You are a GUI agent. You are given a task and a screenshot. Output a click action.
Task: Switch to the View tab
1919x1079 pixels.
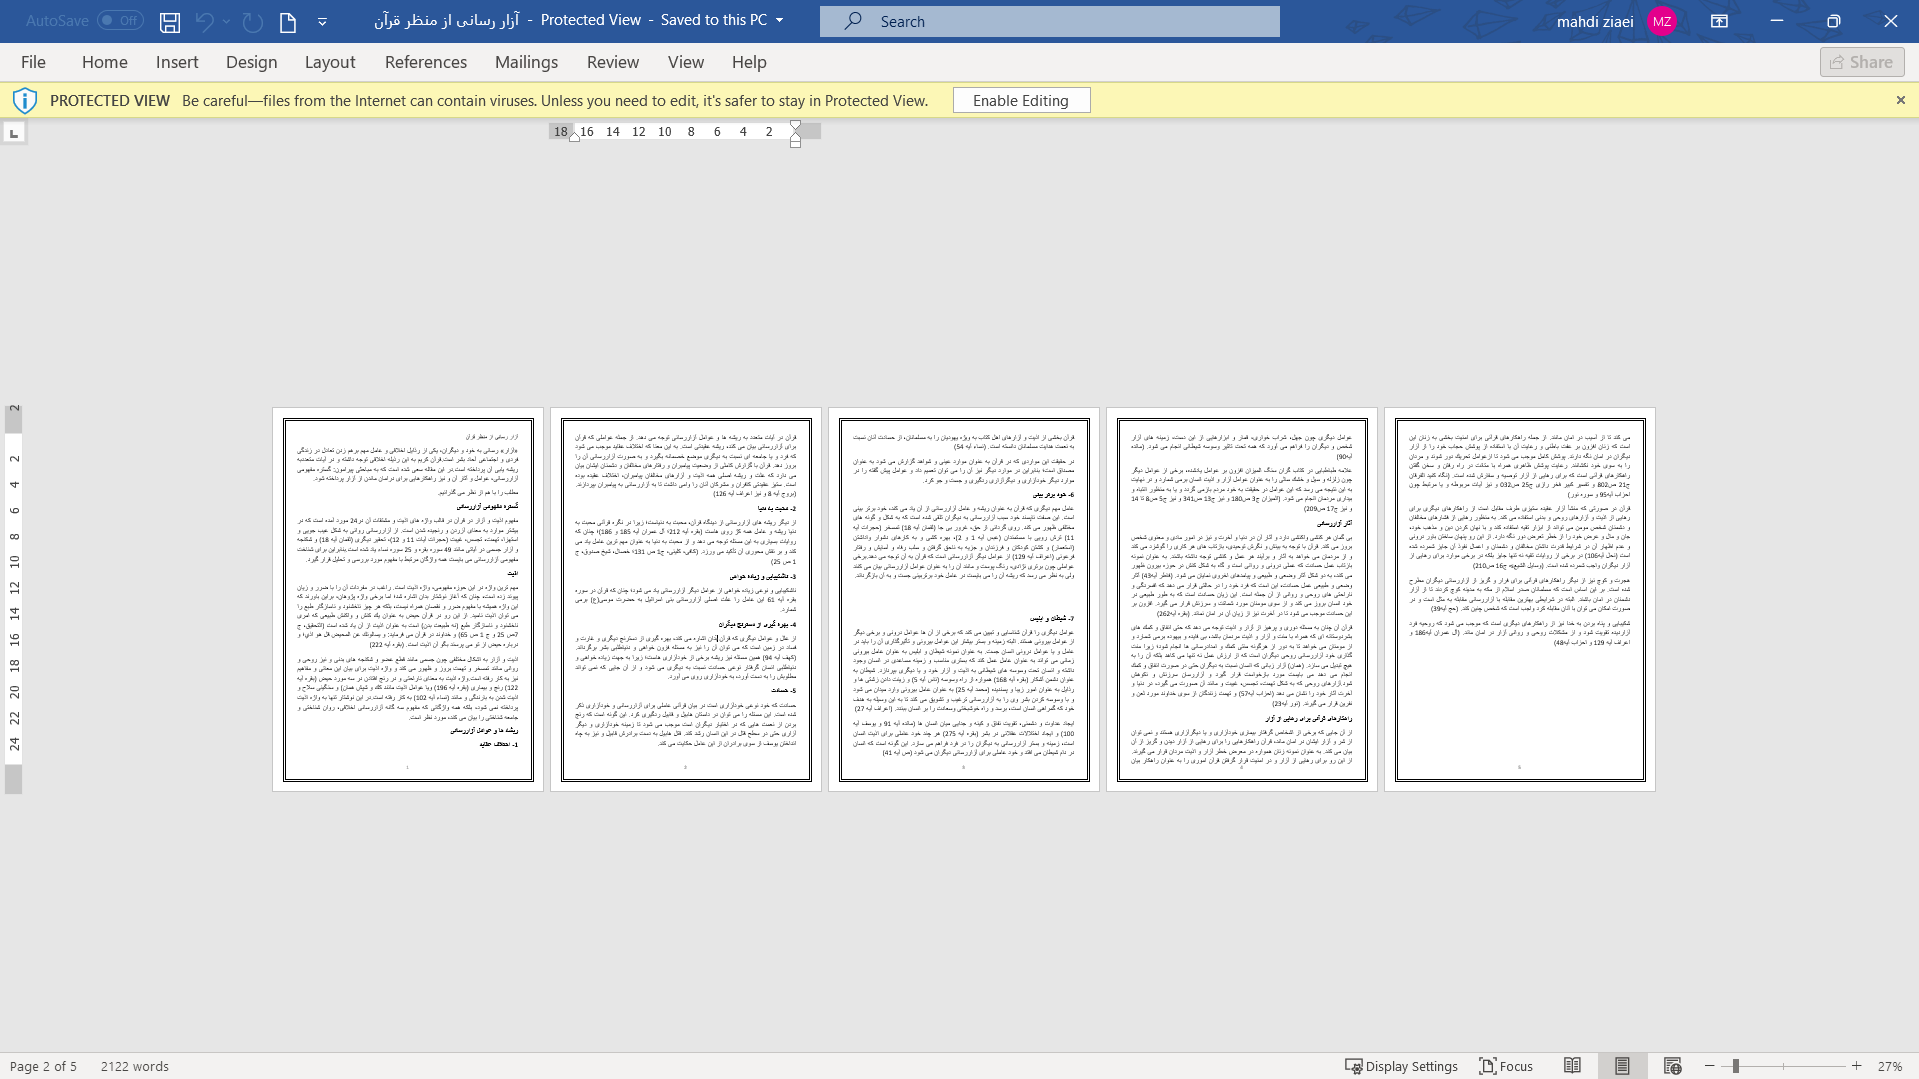(686, 62)
